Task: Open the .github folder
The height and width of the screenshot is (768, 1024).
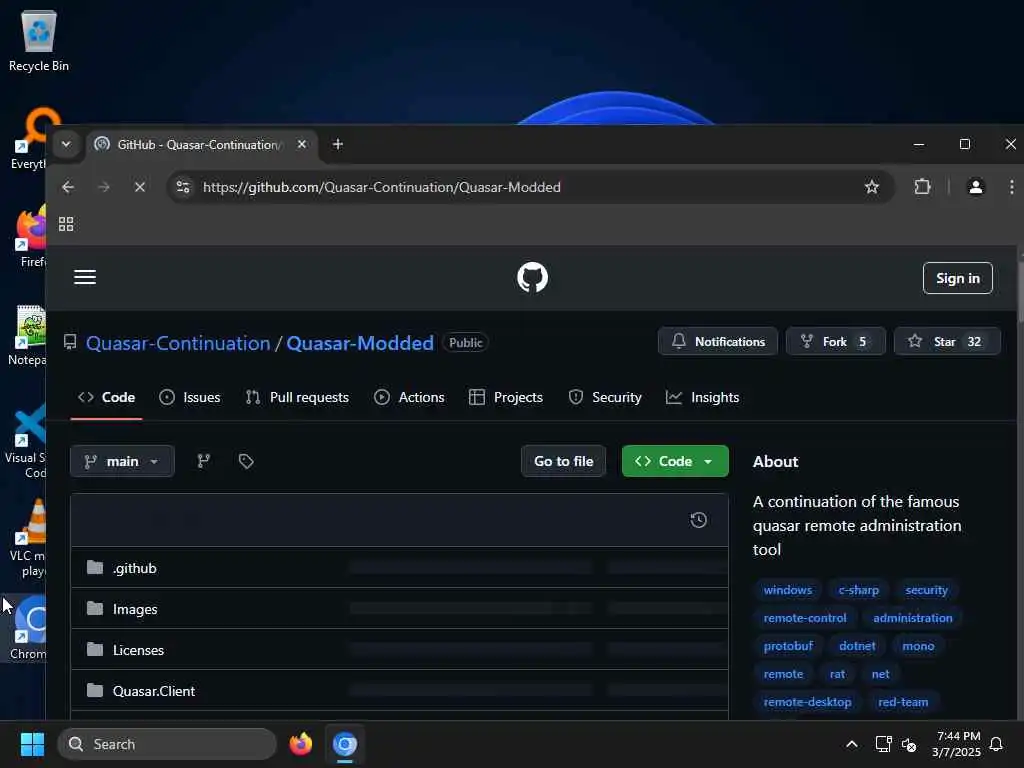Action: [135, 568]
